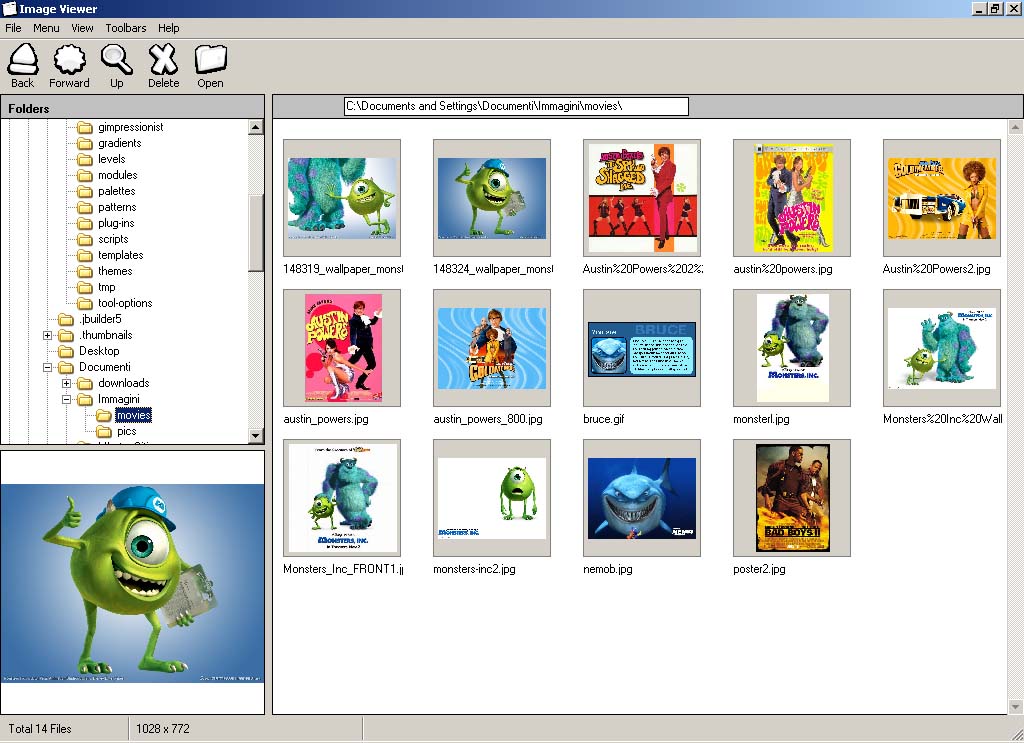1024x743 pixels.
Task: Open the Toolbars menu
Action: point(125,28)
